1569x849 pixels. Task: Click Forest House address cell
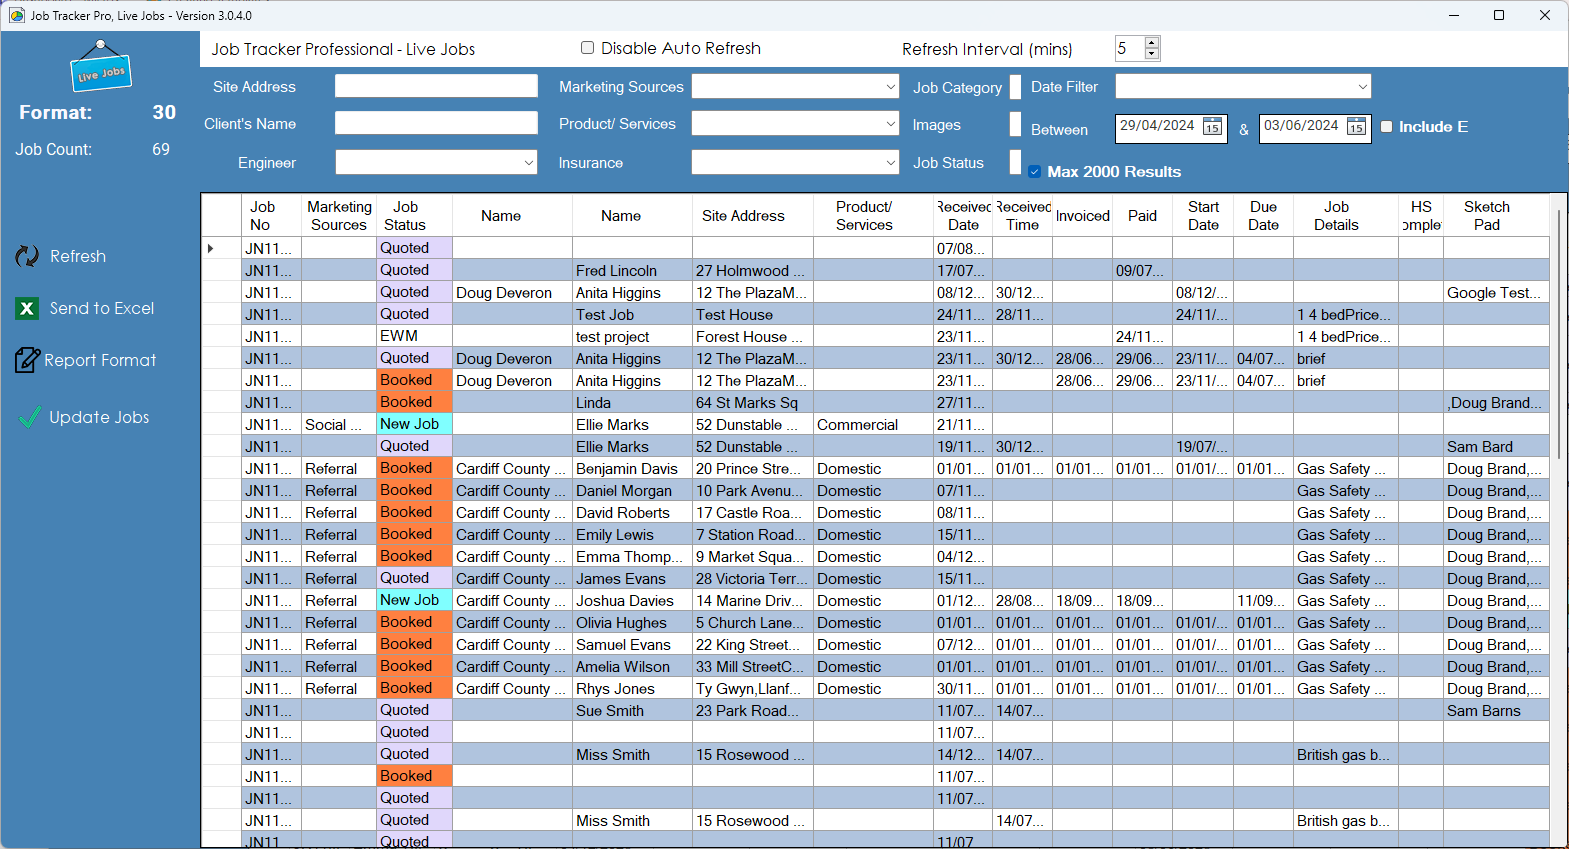click(x=753, y=336)
